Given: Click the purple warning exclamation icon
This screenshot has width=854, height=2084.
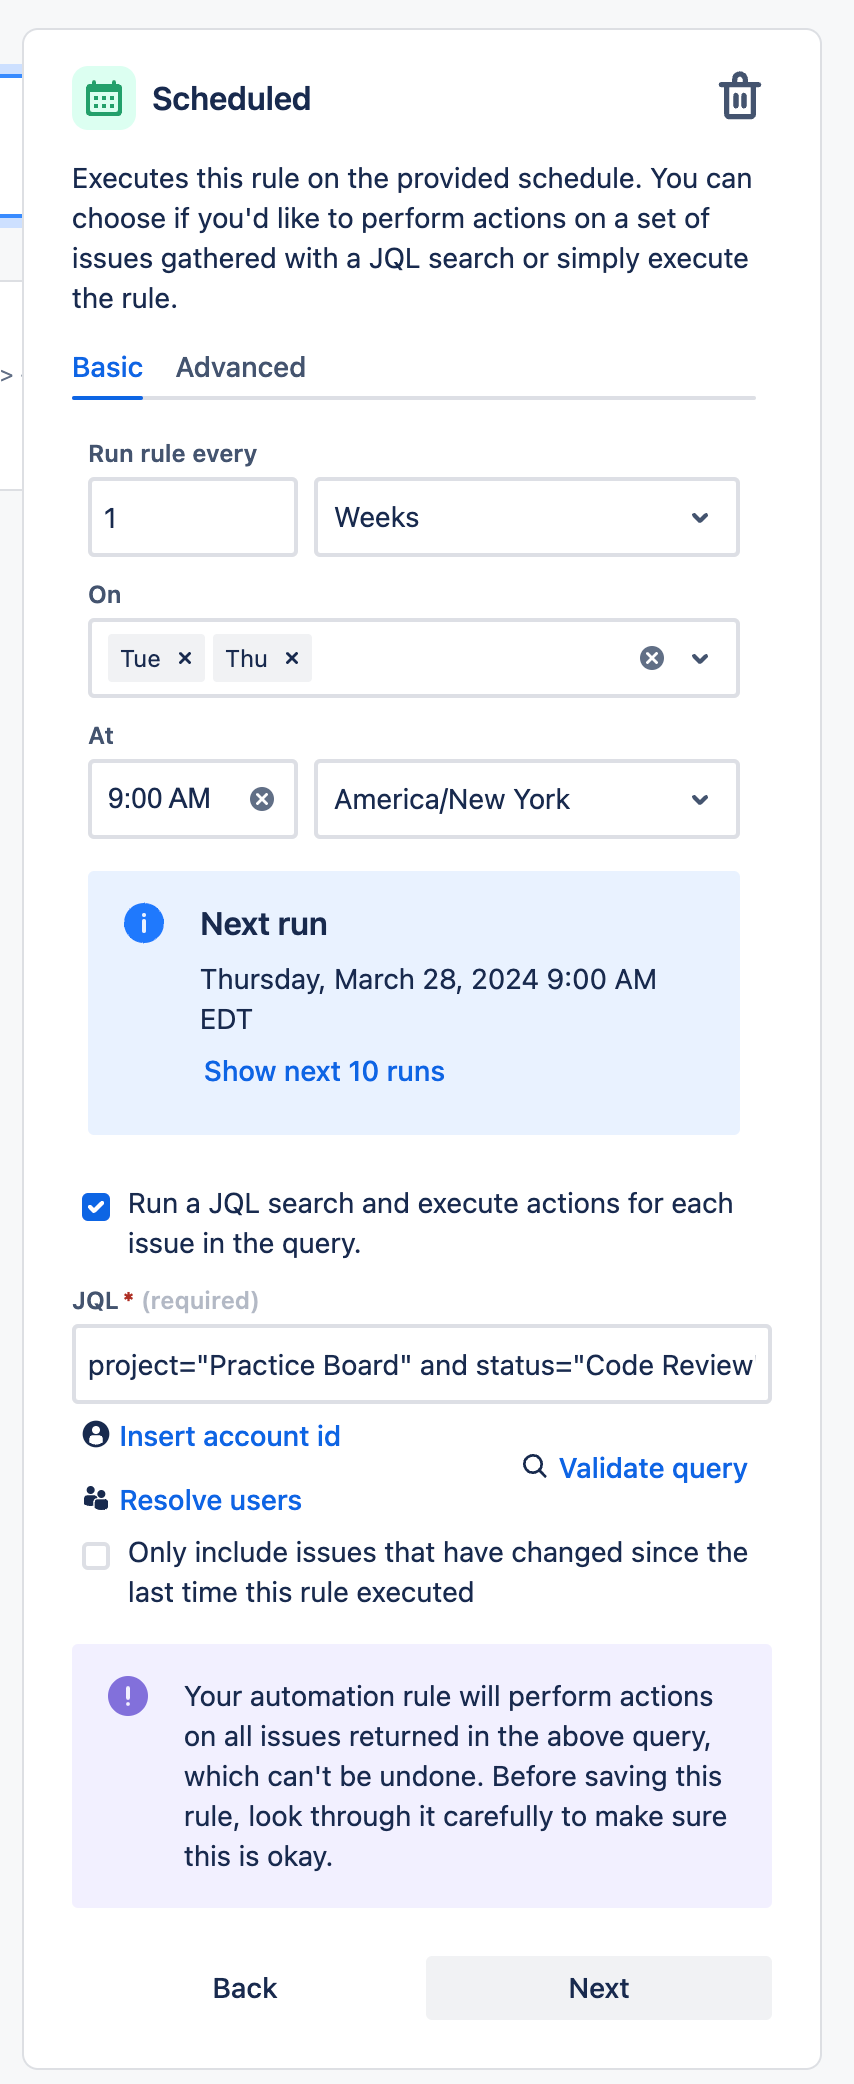Looking at the screenshot, I should click(x=128, y=1696).
